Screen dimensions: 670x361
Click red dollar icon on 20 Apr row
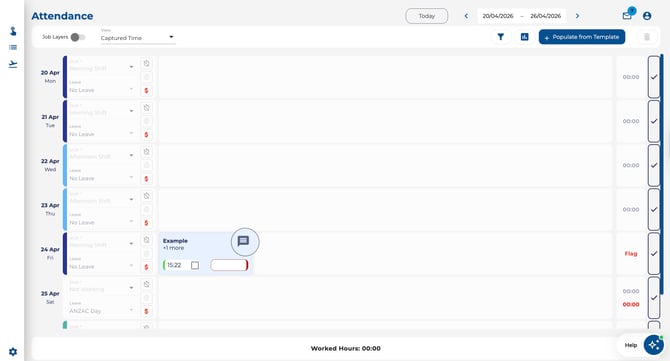[x=146, y=91]
